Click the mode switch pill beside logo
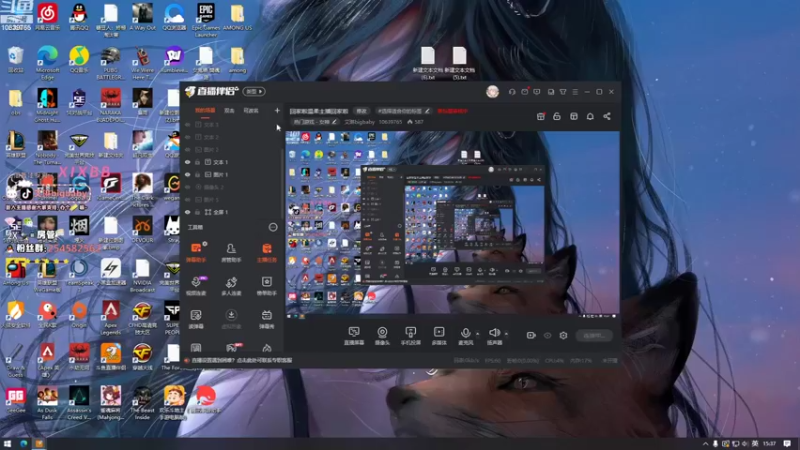This screenshot has height=450, width=800. [x=254, y=91]
